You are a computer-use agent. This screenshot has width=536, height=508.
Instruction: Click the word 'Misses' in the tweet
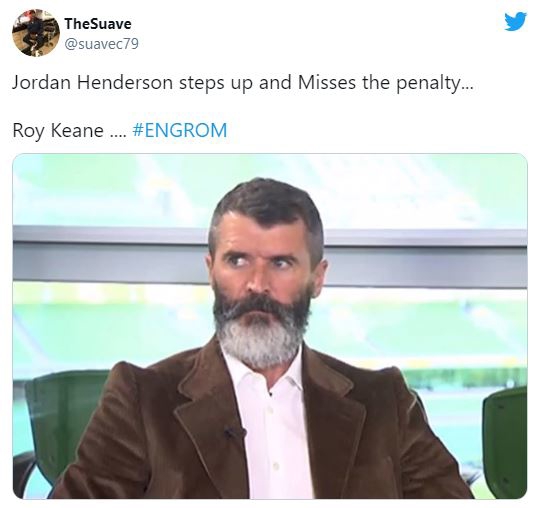[x=326, y=83]
